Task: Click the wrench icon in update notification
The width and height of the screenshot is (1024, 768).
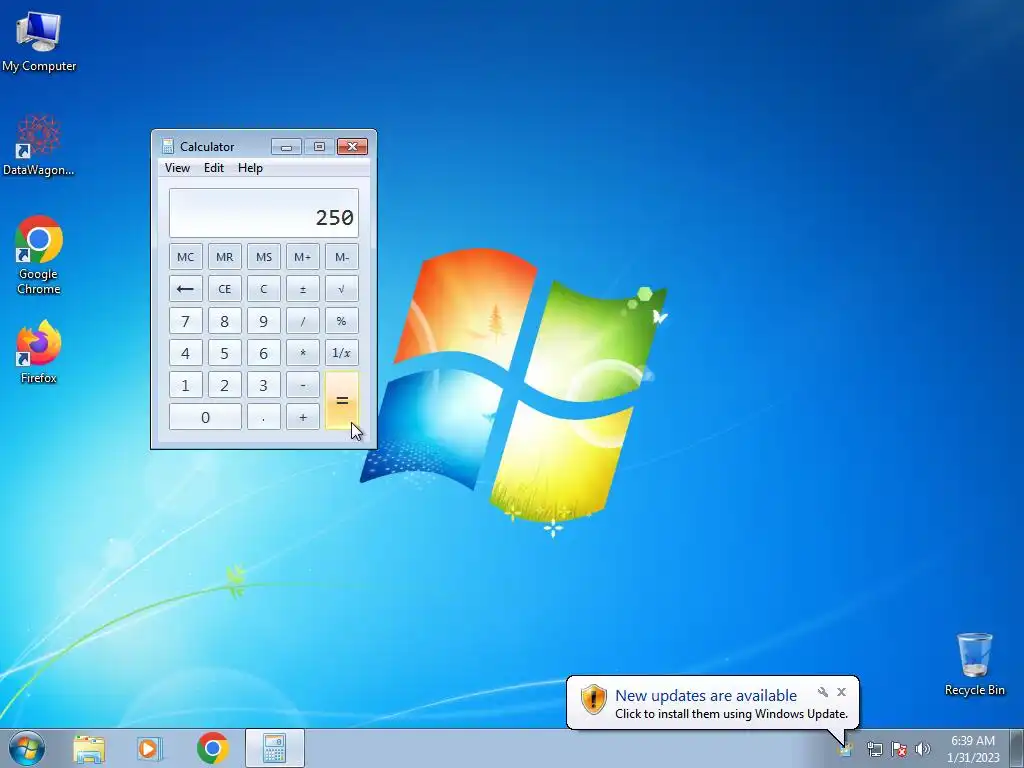Action: pyautogui.click(x=823, y=692)
